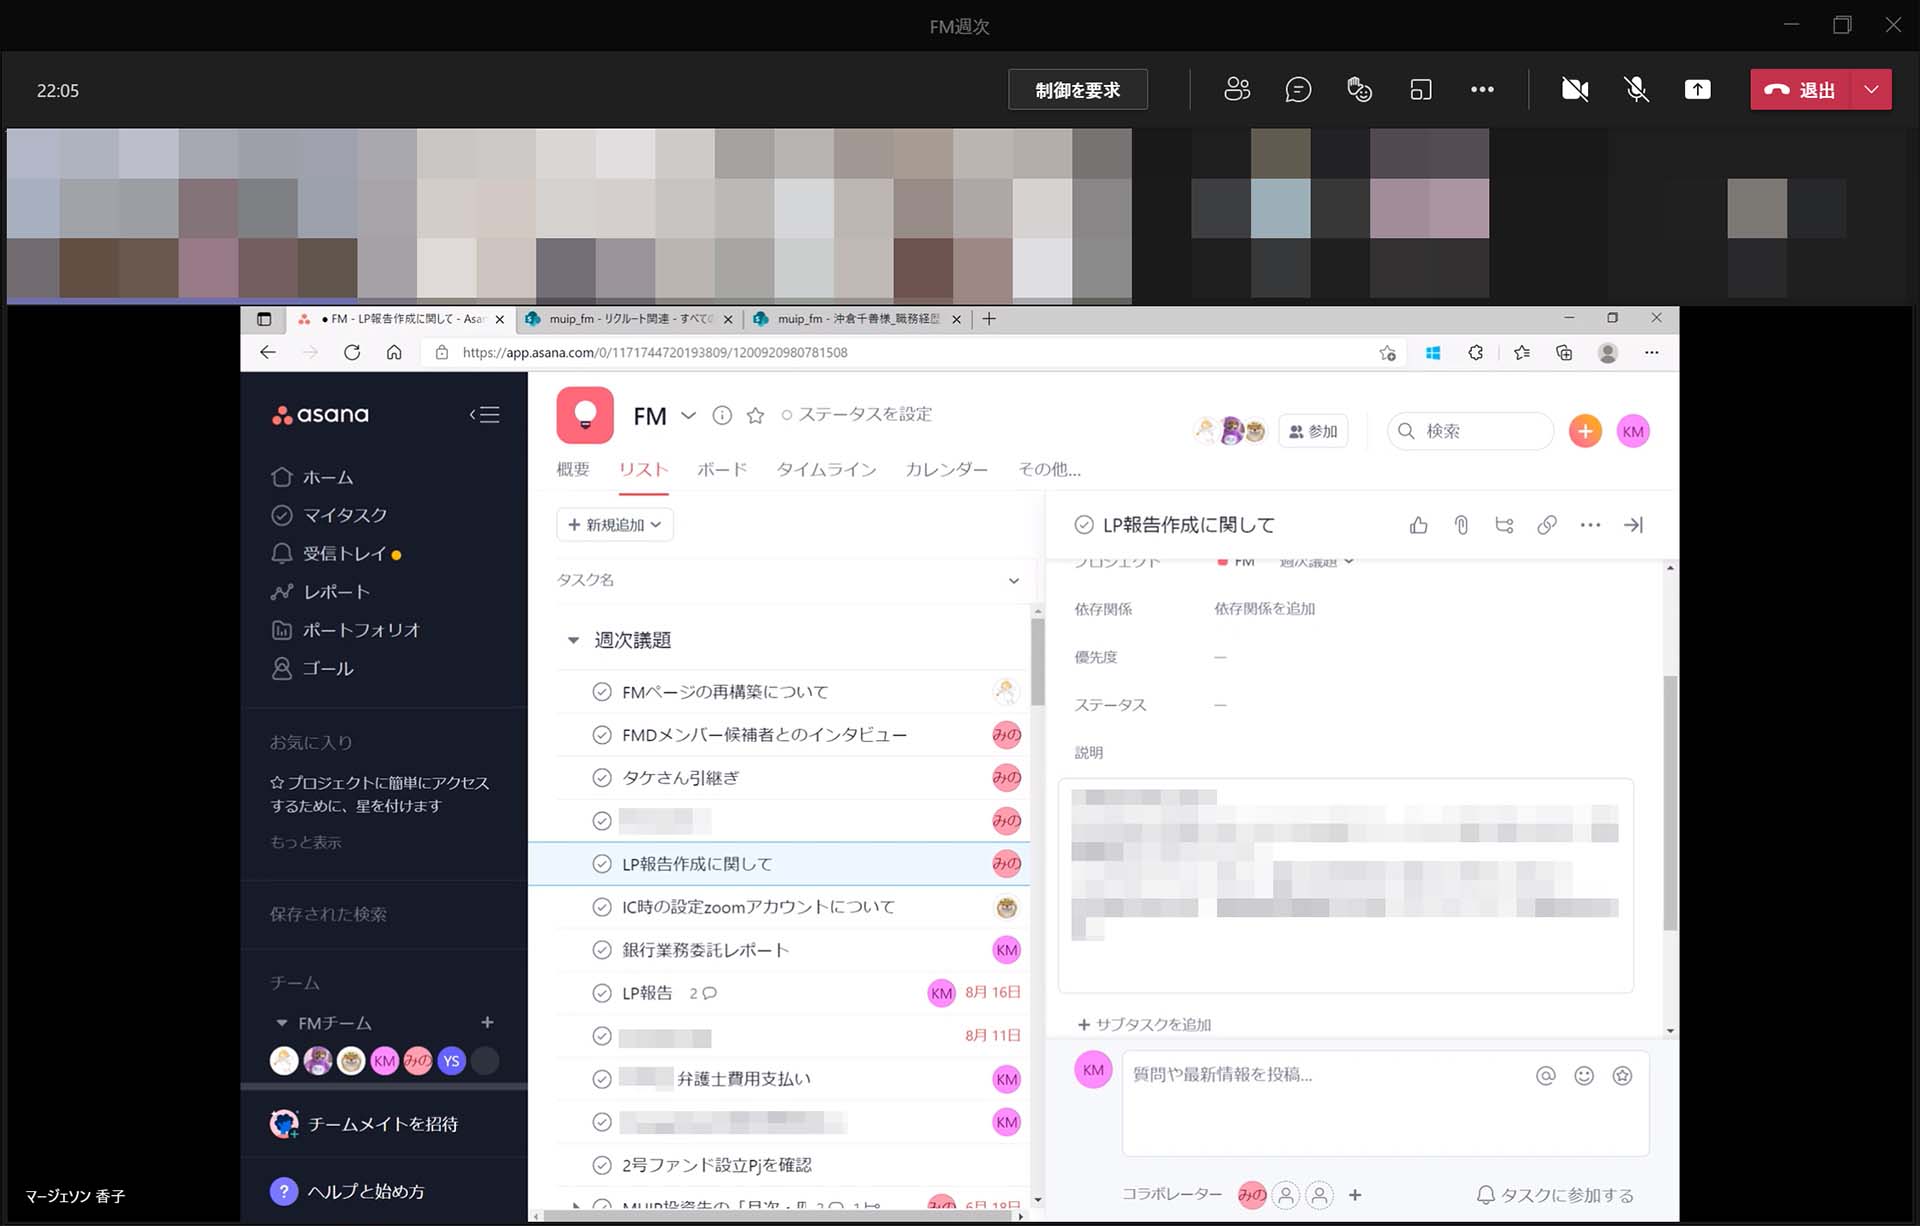This screenshot has width=1920, height=1226.
Task: Like the task with thumbs up
Action: 1418,525
